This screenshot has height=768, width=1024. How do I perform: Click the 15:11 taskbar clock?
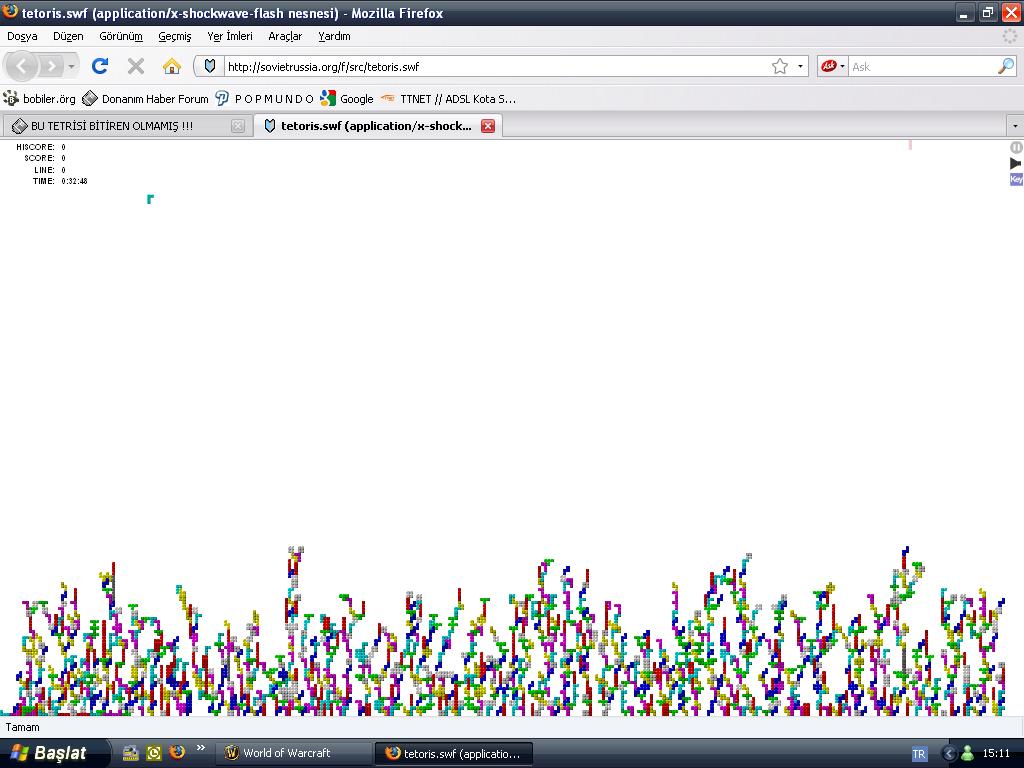996,754
